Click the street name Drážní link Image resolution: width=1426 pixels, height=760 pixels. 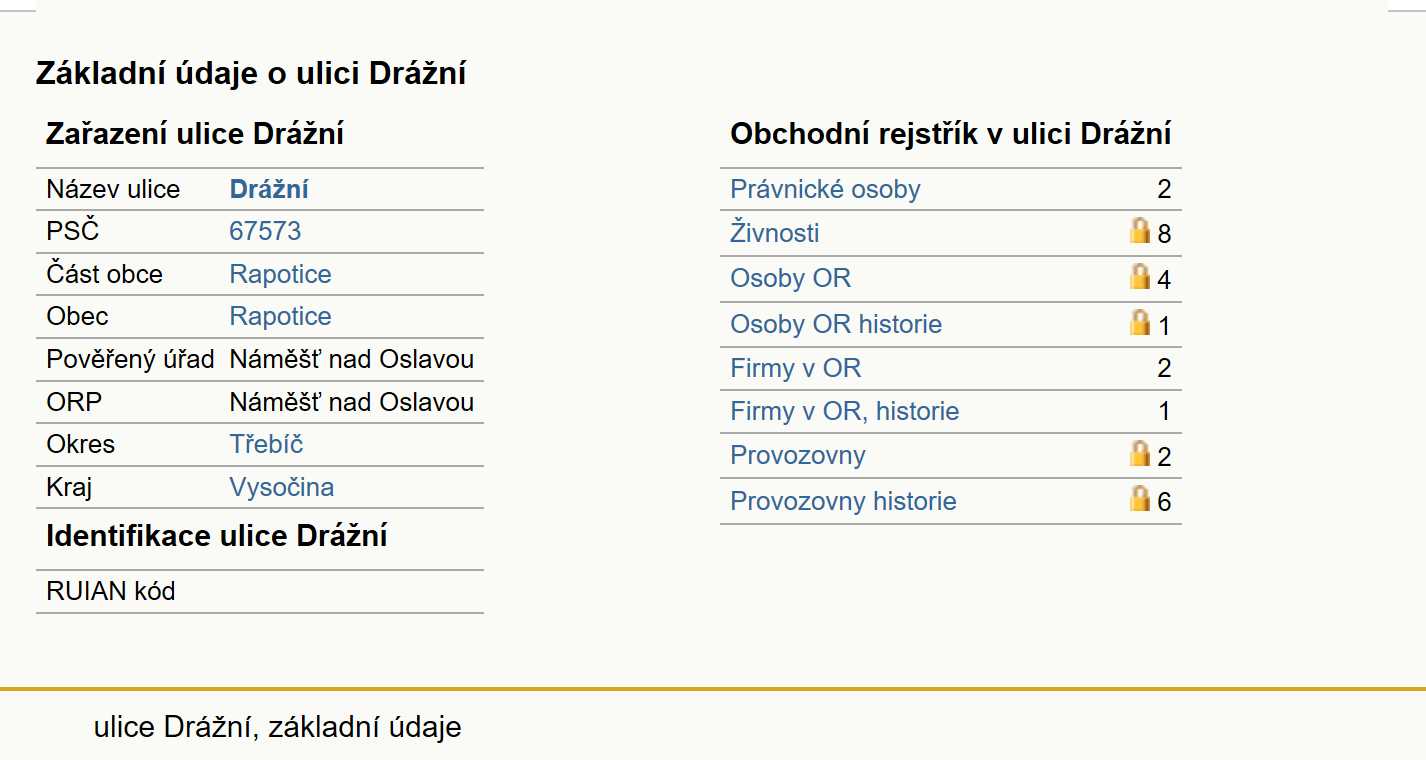point(269,189)
